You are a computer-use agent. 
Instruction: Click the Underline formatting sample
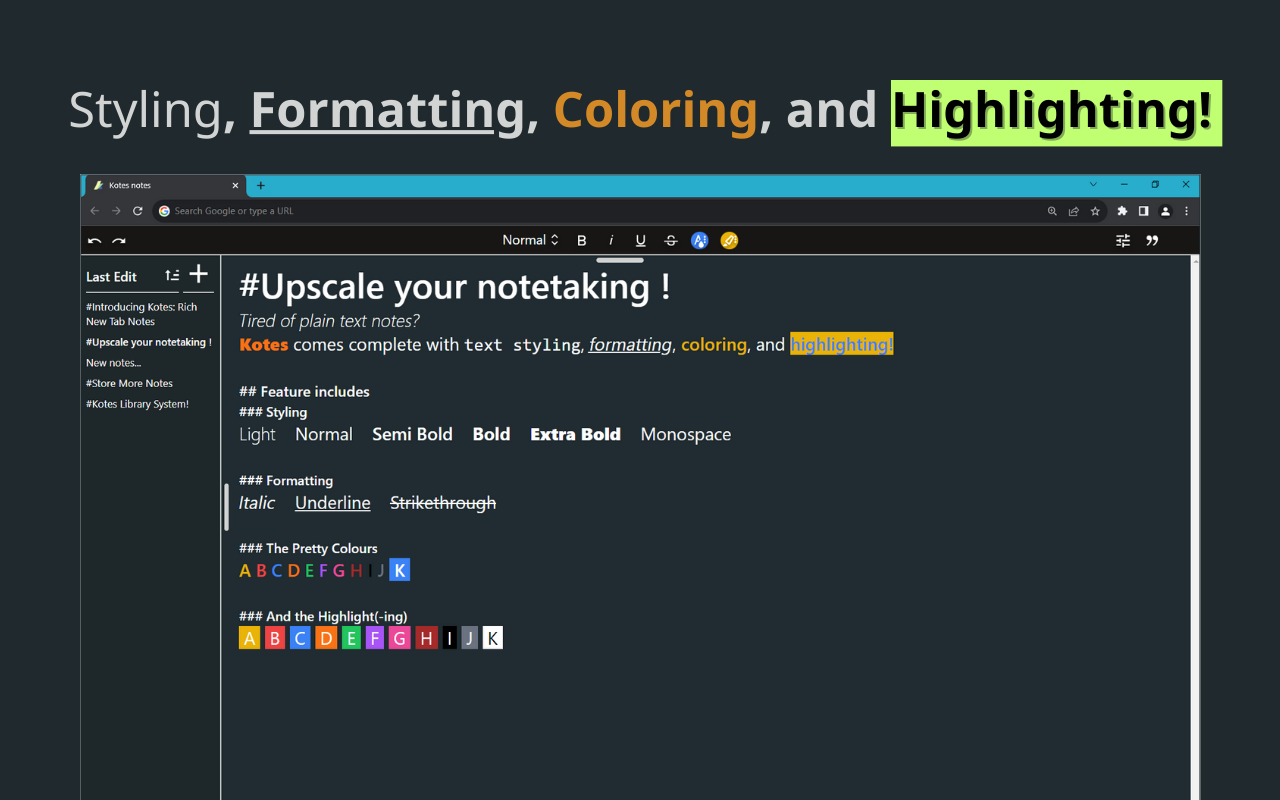point(333,503)
